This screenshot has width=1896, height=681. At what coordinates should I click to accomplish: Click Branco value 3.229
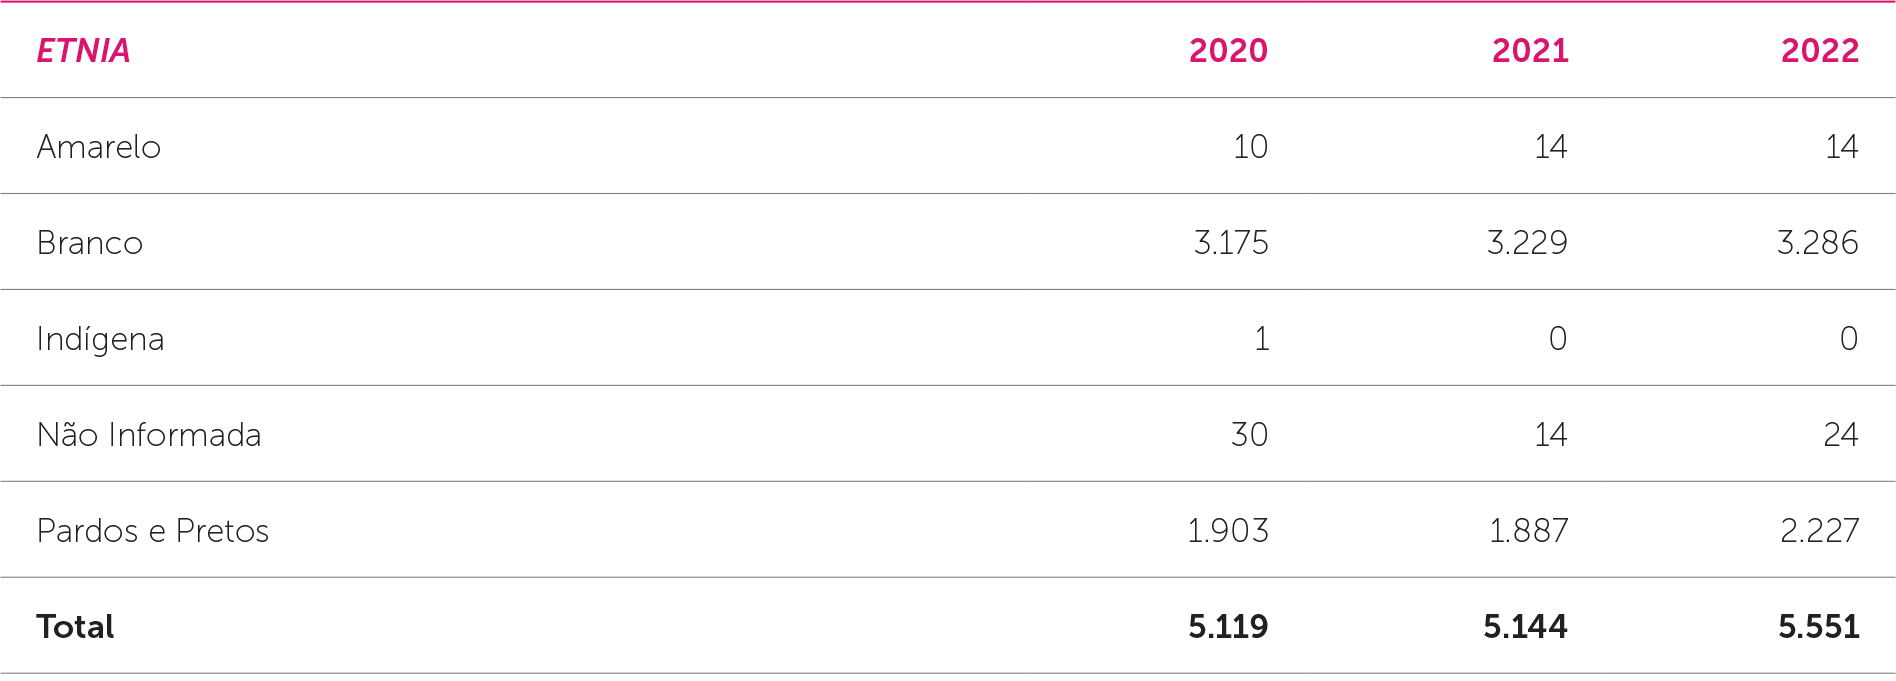[x=1527, y=243]
